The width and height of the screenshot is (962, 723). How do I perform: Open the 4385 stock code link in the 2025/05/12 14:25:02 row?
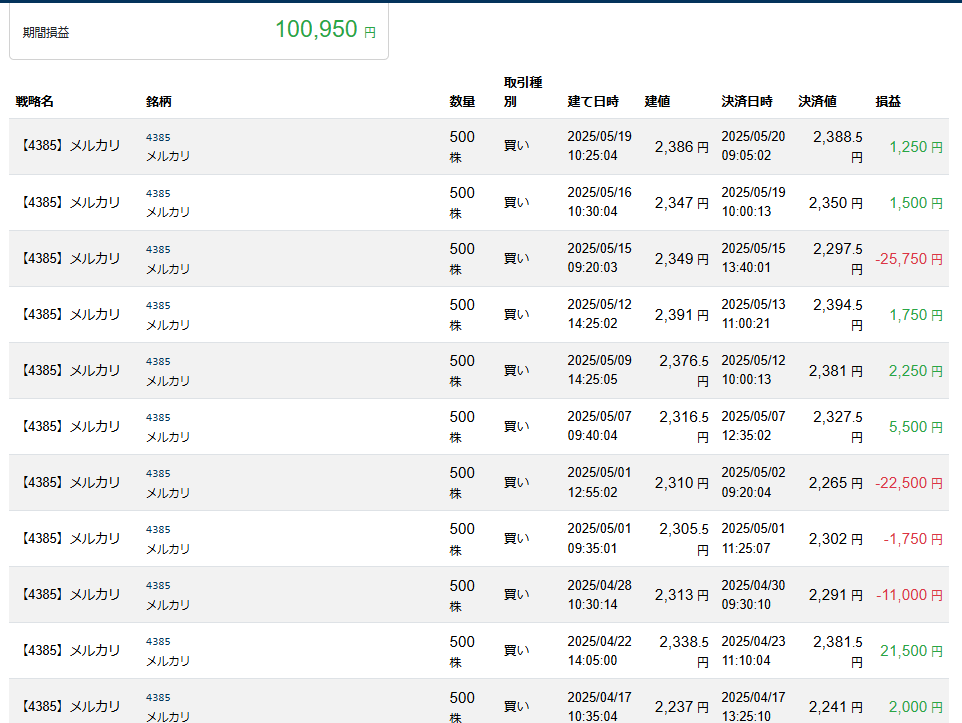pos(158,305)
